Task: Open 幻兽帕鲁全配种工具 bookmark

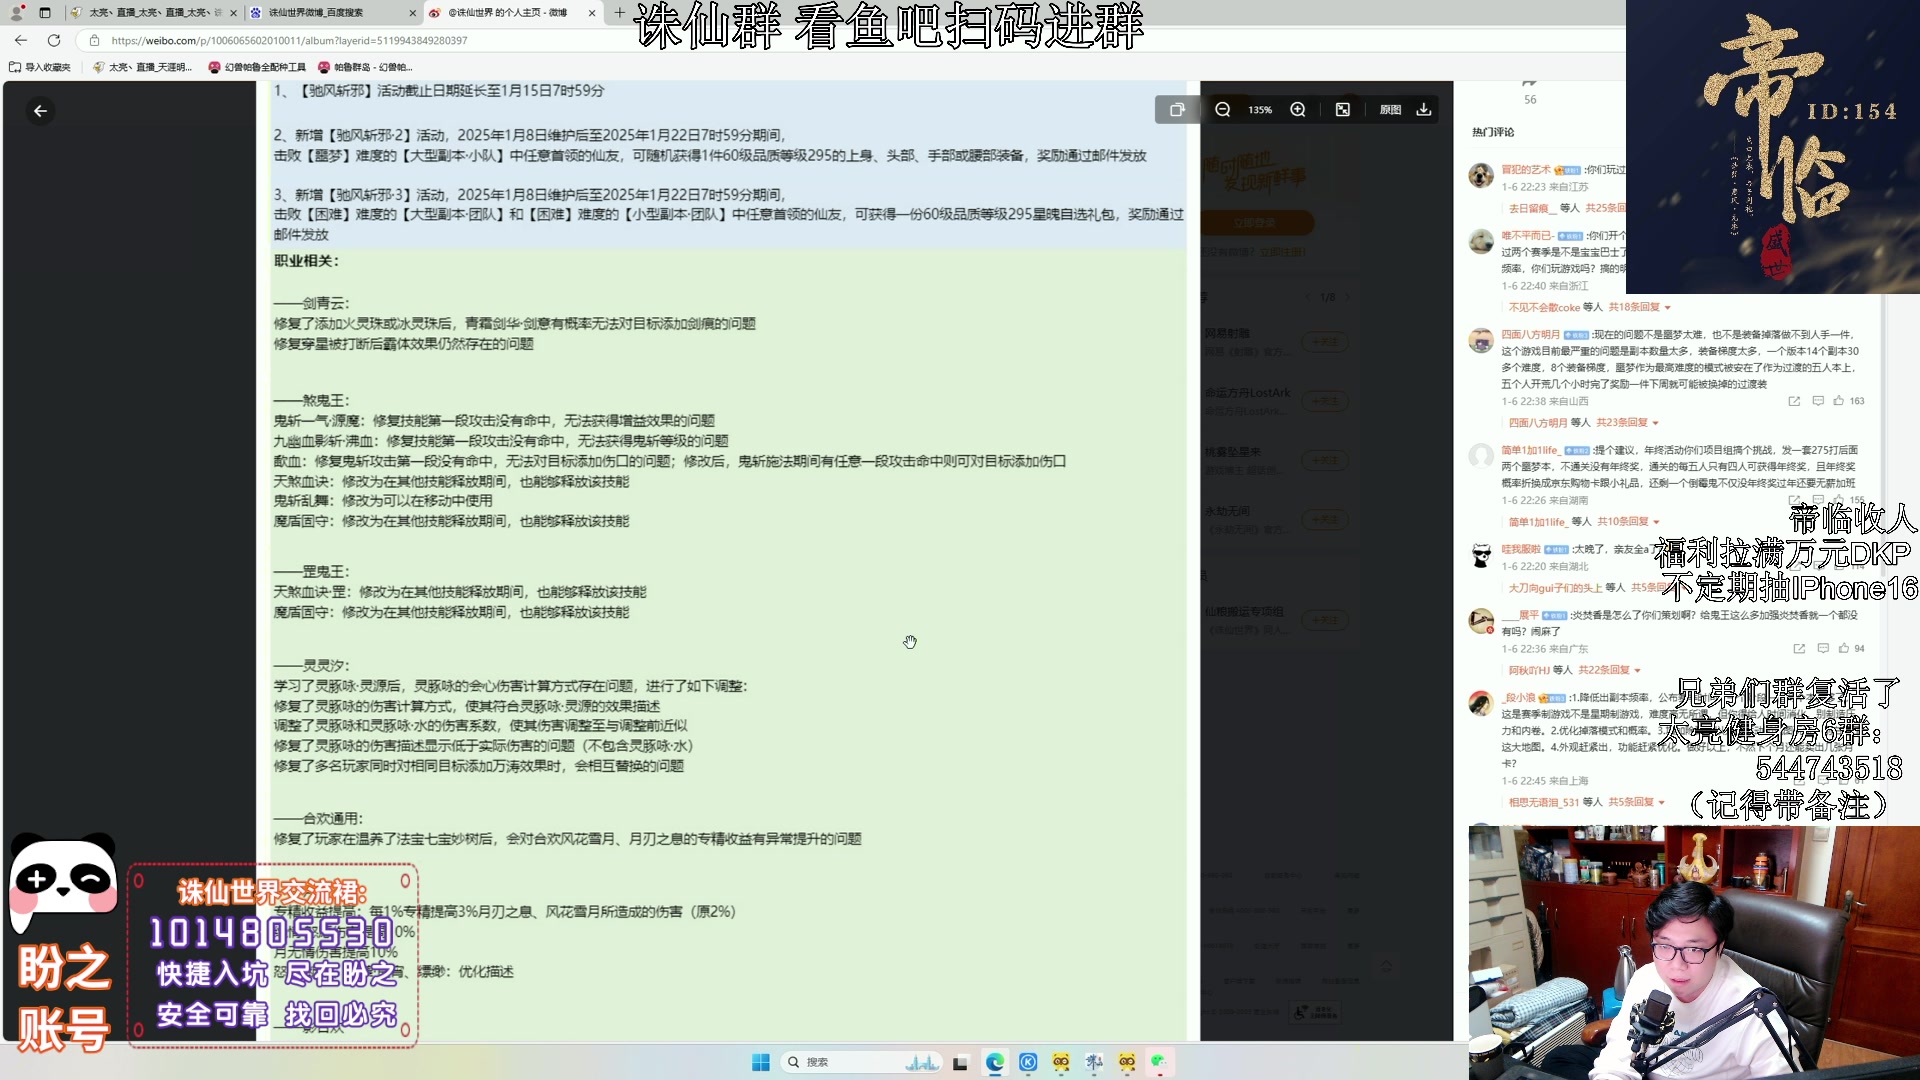Action: tap(257, 67)
